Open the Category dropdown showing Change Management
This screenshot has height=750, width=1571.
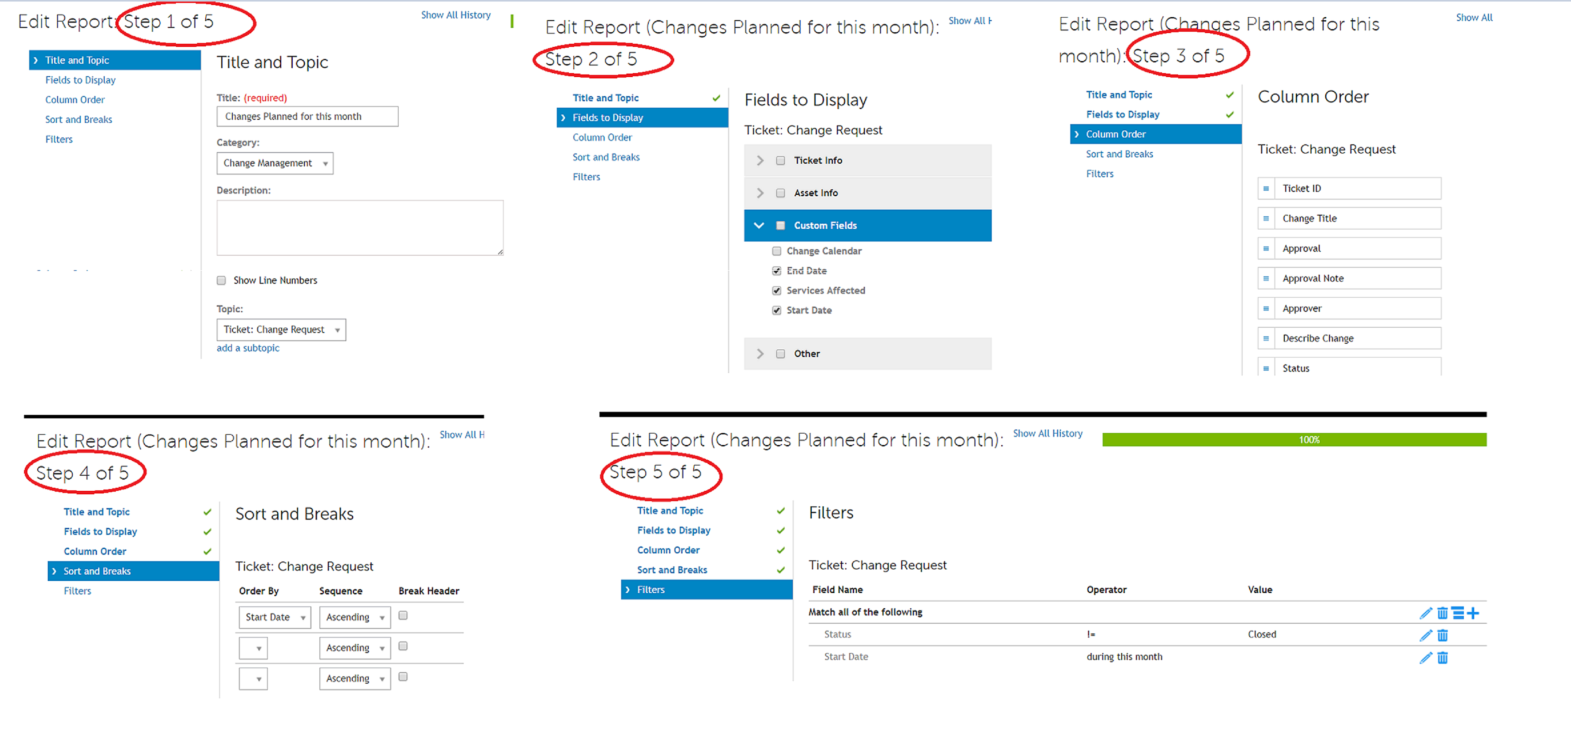[275, 163]
